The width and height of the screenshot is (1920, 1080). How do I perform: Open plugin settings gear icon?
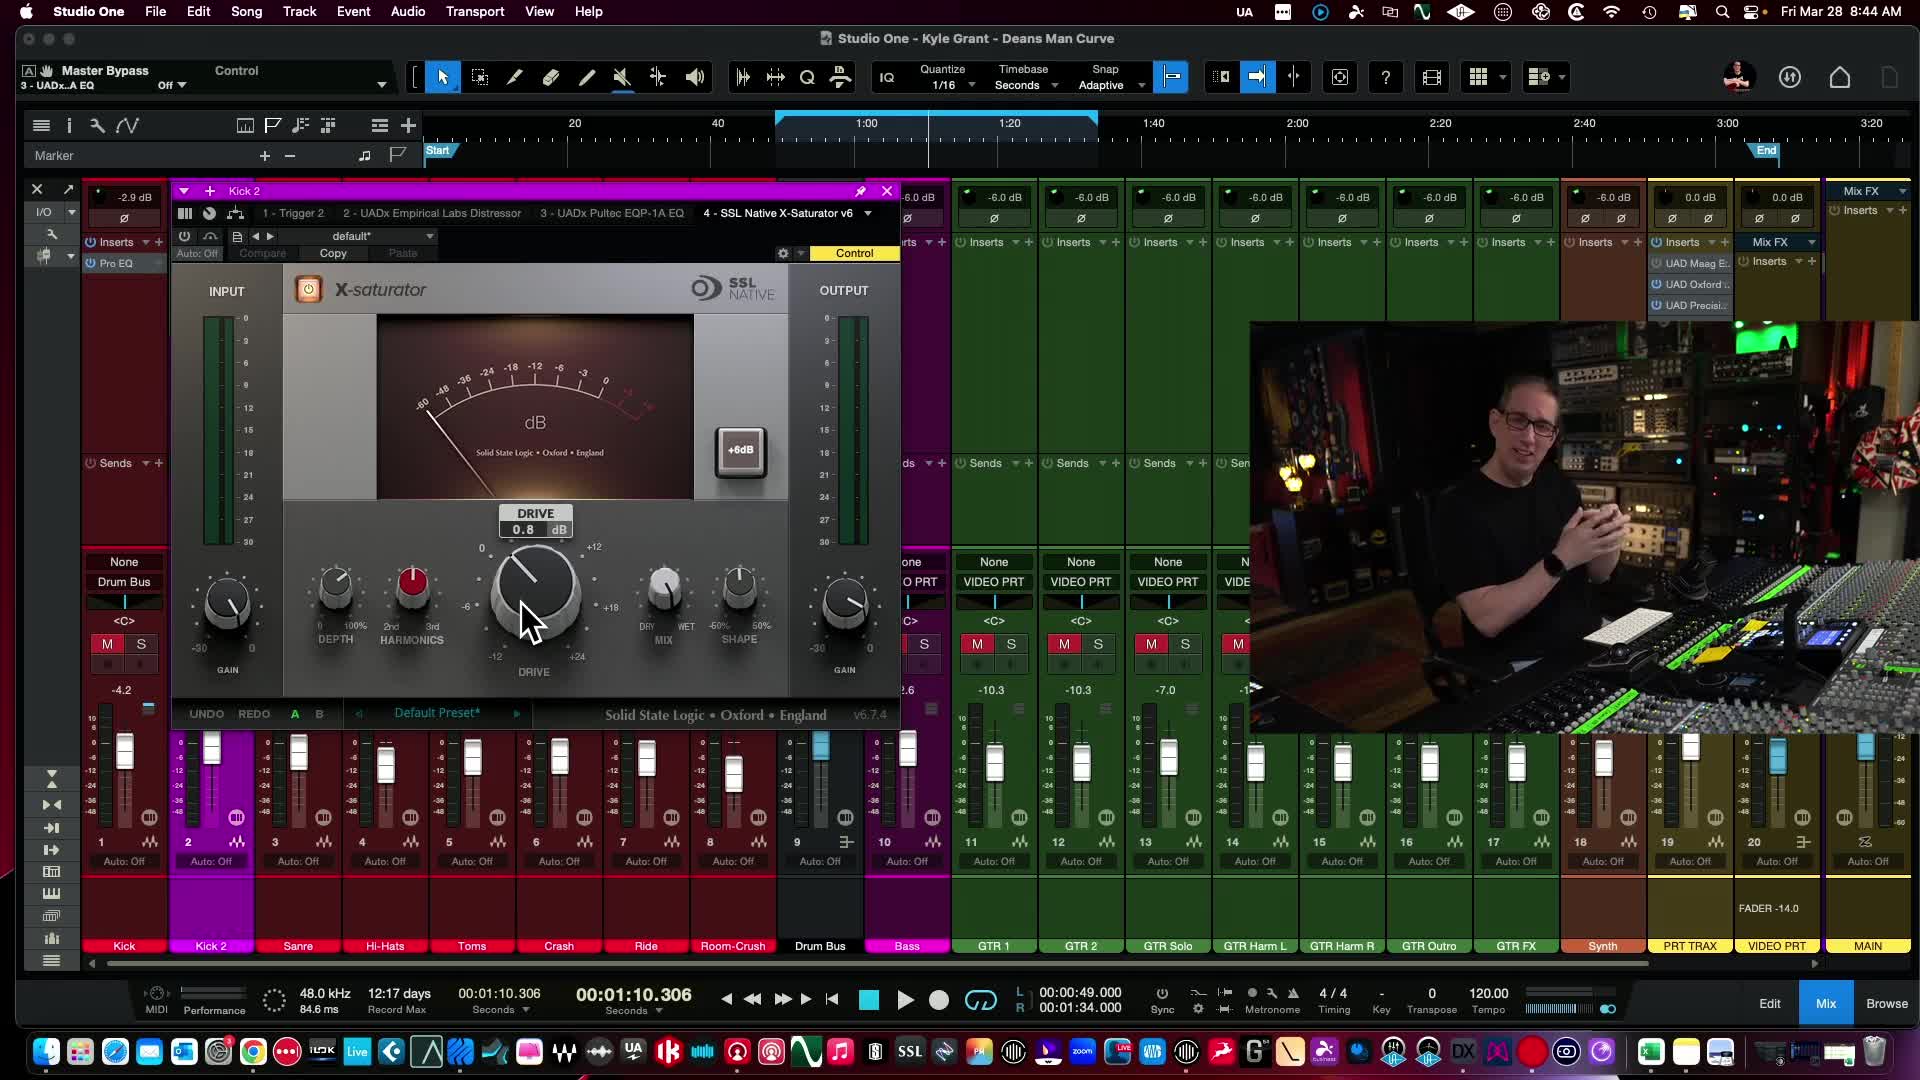(783, 253)
